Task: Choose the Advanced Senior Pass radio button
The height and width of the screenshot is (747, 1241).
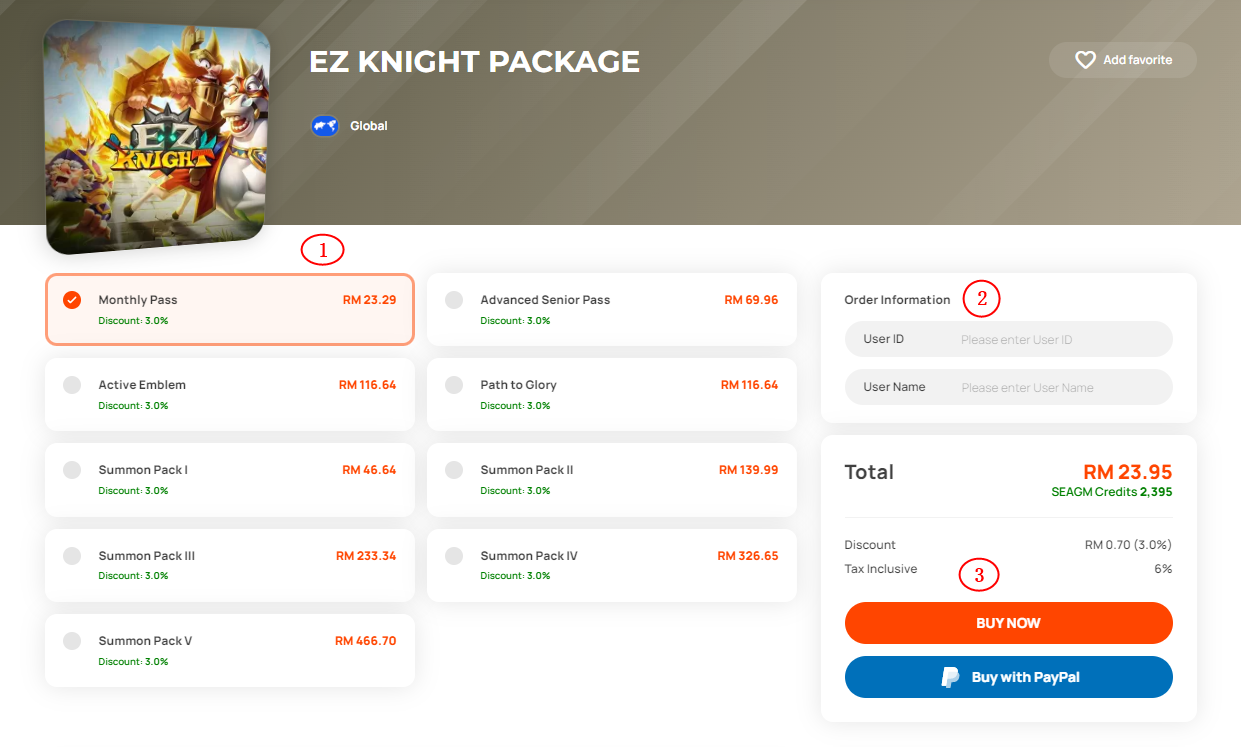Action: pyautogui.click(x=454, y=300)
